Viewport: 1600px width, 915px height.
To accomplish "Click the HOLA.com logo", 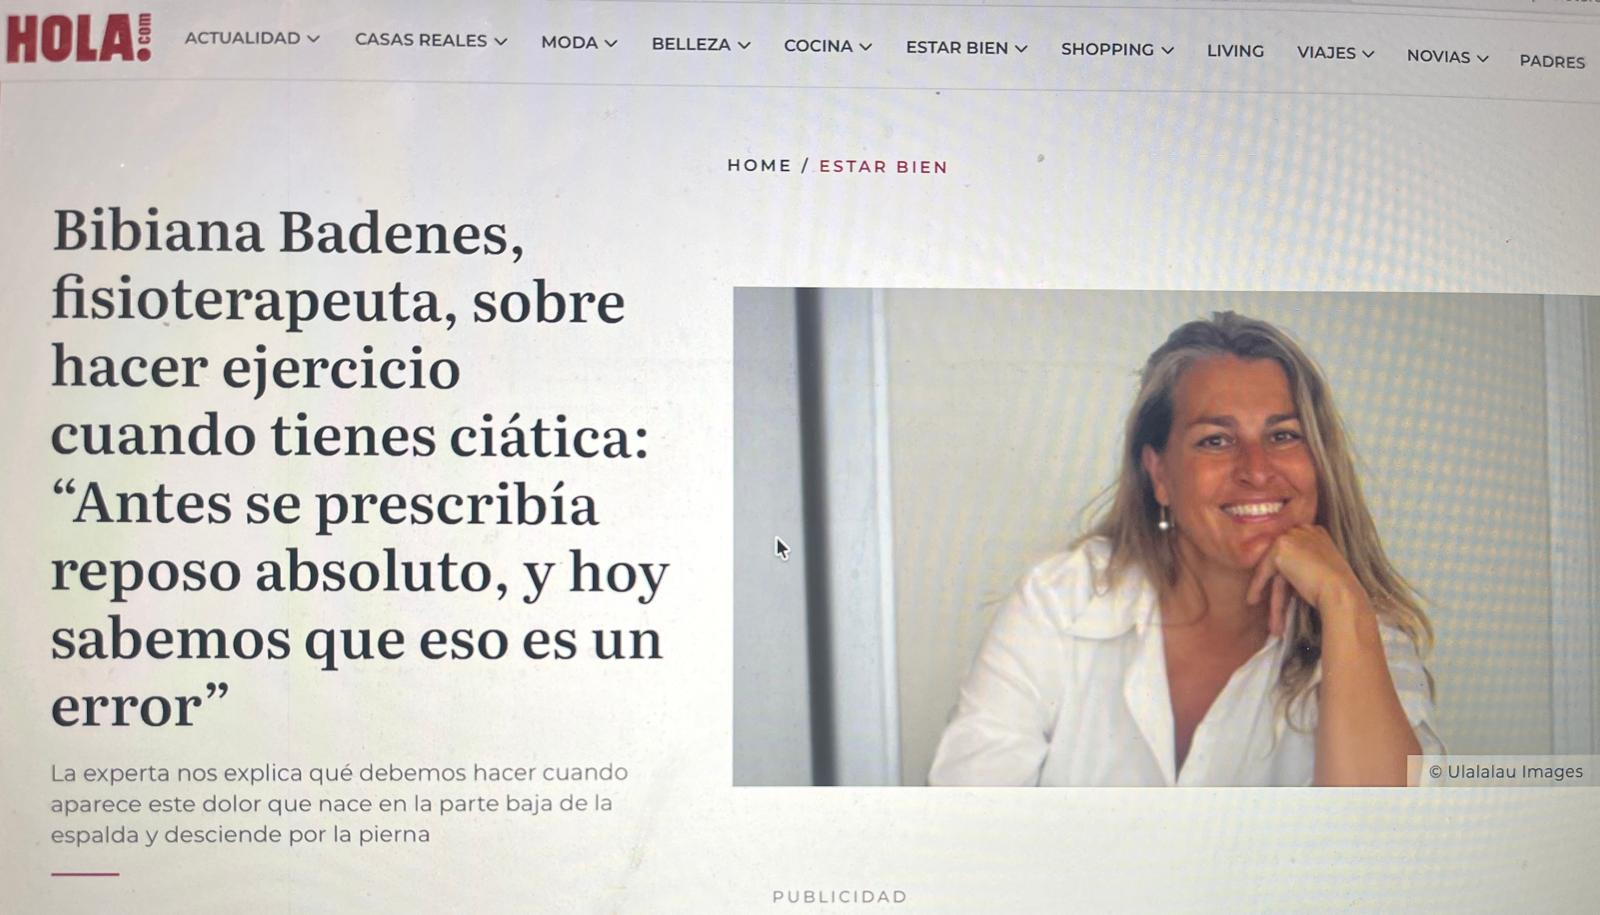I will tap(79, 38).
